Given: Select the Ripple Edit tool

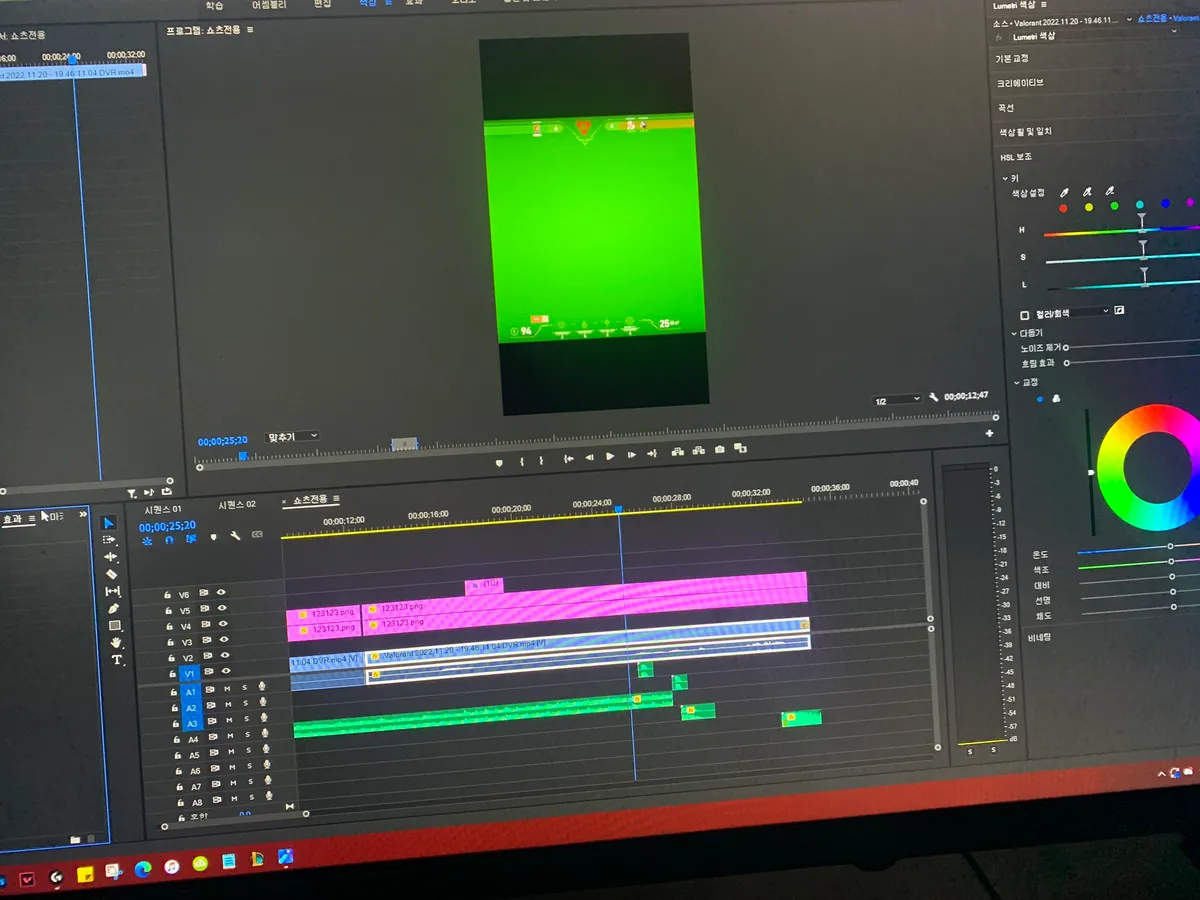Looking at the screenshot, I should [x=111, y=557].
